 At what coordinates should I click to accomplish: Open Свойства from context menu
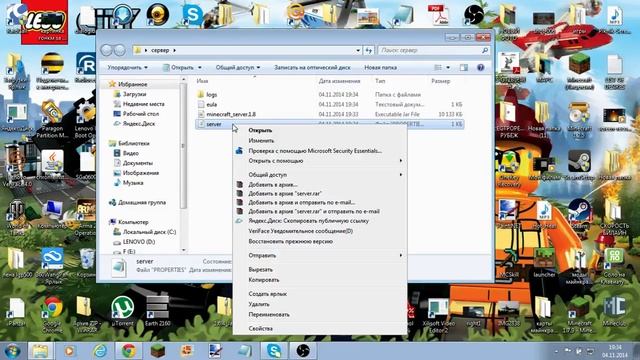point(260,329)
